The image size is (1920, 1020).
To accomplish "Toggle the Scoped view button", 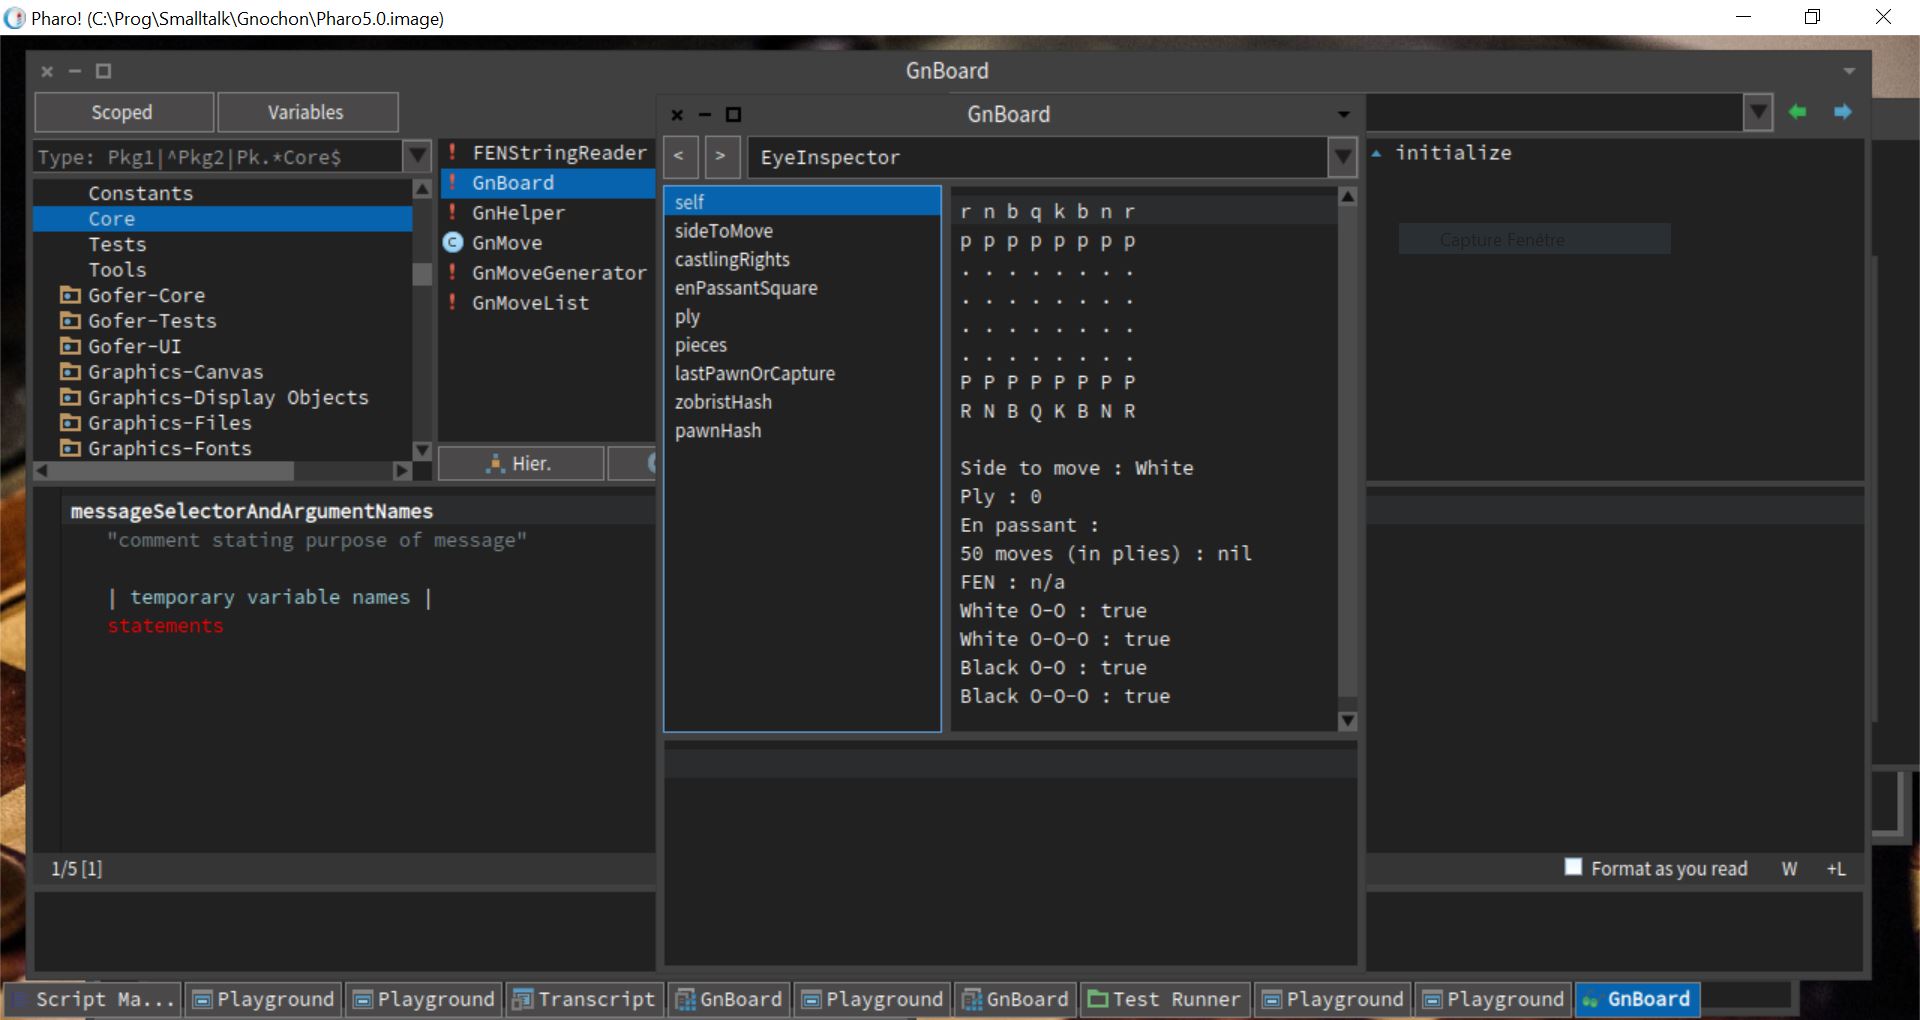I will [124, 112].
